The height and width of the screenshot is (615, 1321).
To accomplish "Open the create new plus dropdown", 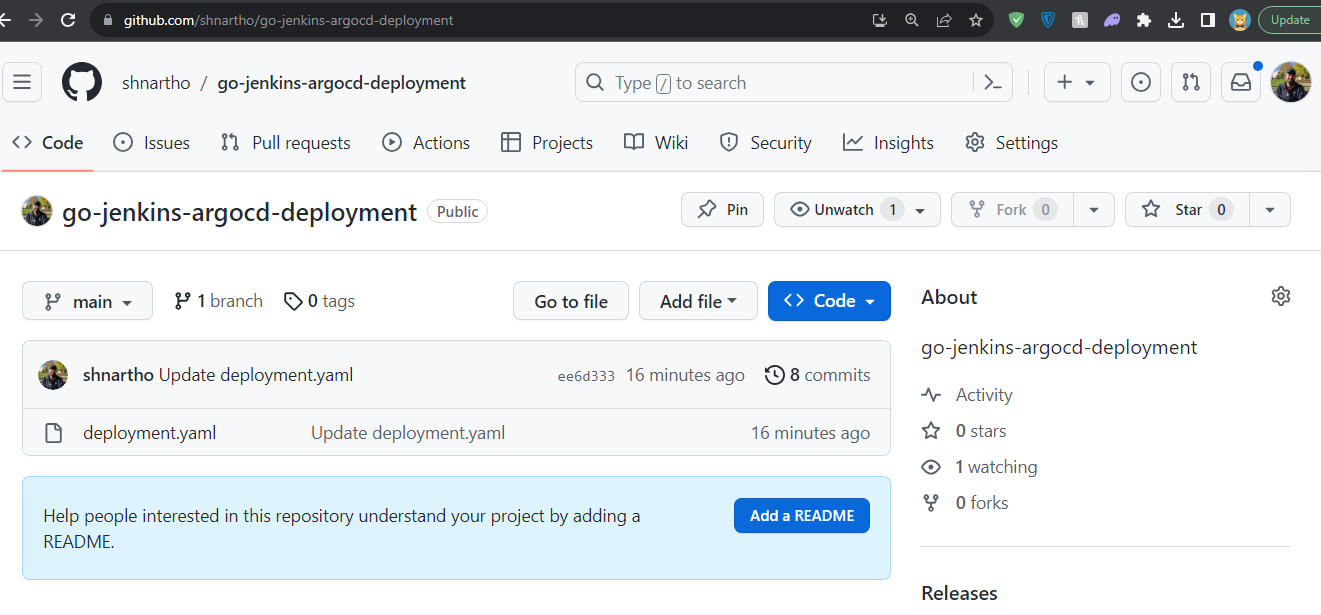I will tap(1077, 82).
